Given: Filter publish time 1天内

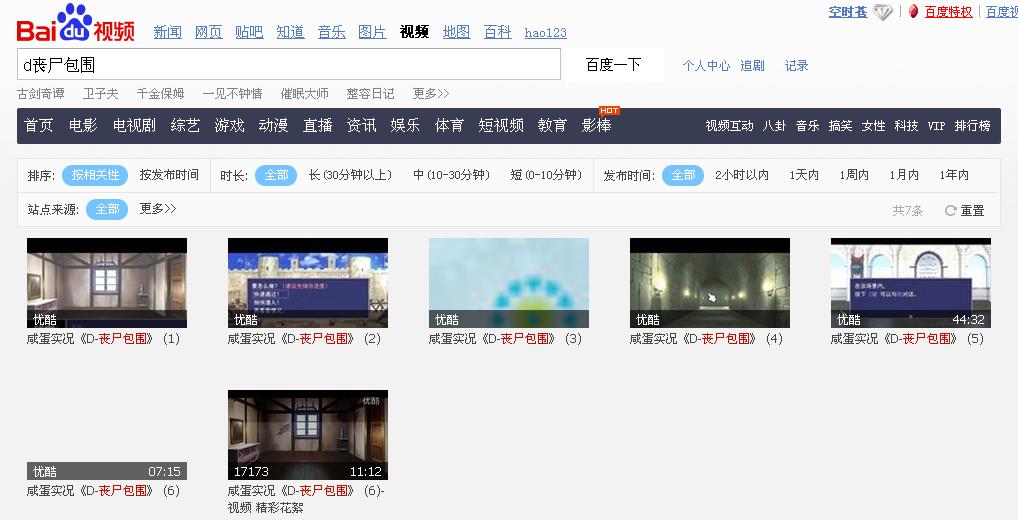Looking at the screenshot, I should (x=804, y=175).
